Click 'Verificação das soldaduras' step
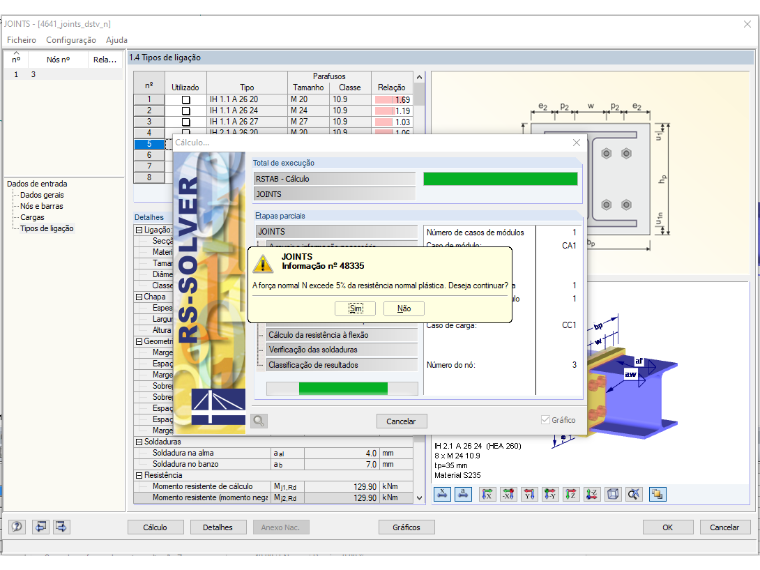The height and width of the screenshot is (570, 760). (341, 349)
